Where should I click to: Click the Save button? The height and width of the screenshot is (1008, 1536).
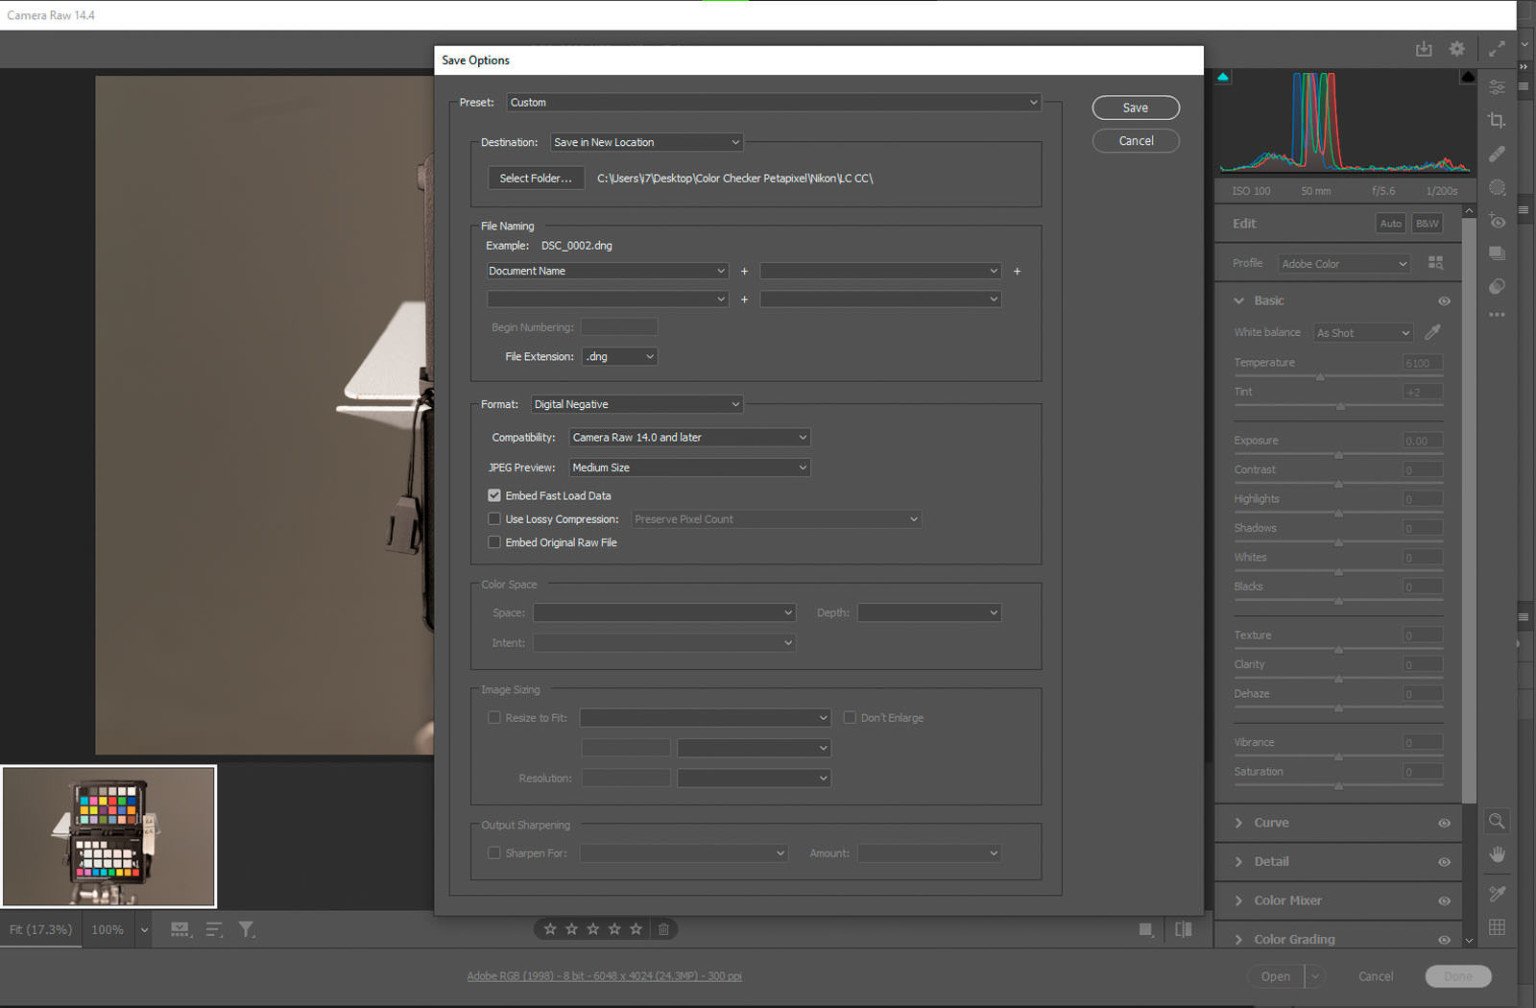[1135, 107]
